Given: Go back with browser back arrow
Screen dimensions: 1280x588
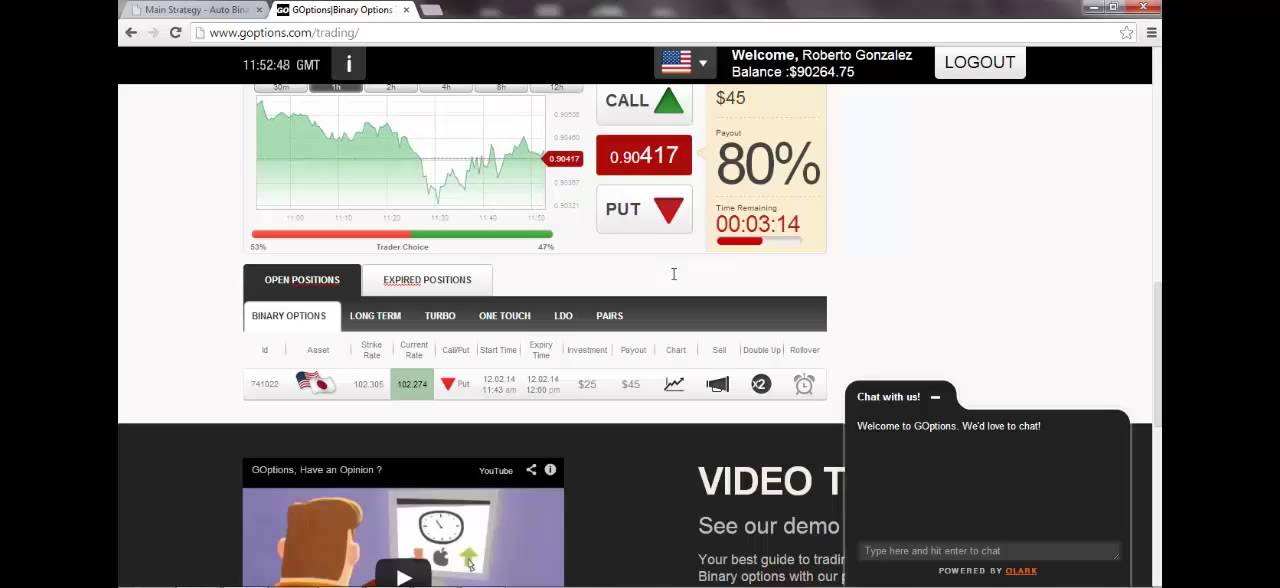Looking at the screenshot, I should pyautogui.click(x=131, y=32).
